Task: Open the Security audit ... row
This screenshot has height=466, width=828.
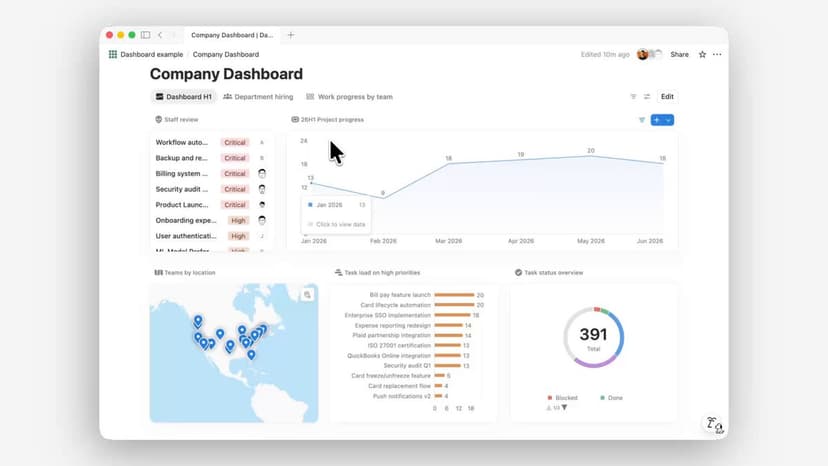Action: pyautogui.click(x=211, y=189)
